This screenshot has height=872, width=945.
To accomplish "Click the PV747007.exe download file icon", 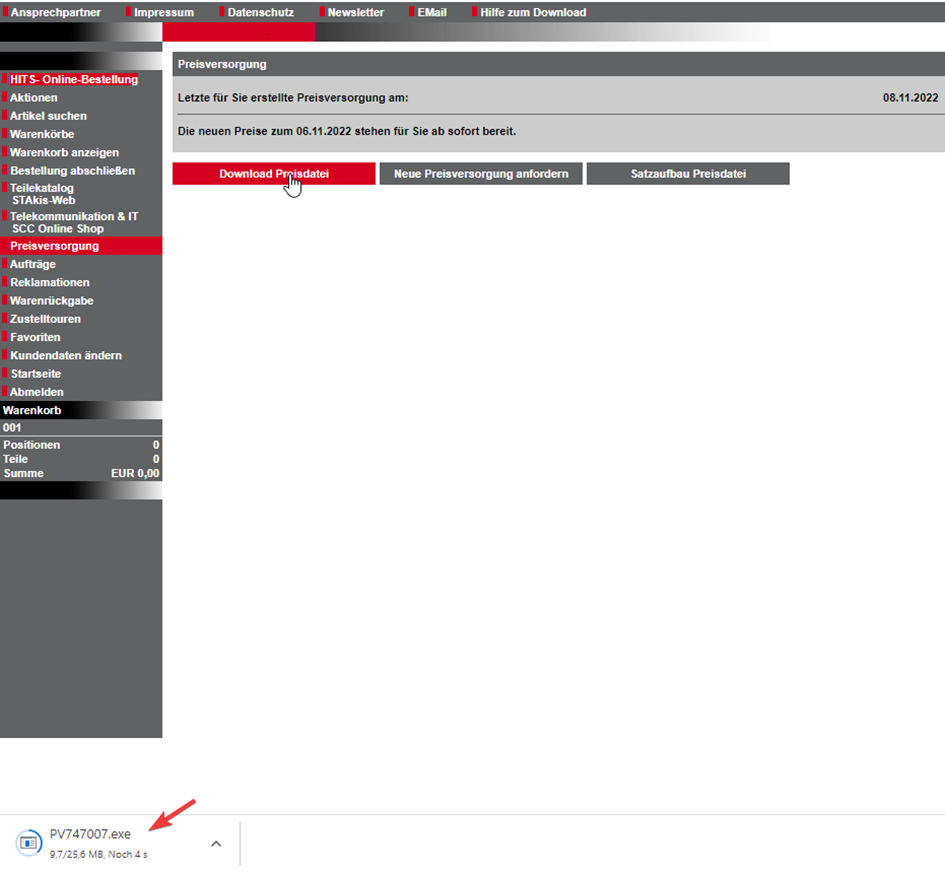I will pyautogui.click(x=29, y=843).
